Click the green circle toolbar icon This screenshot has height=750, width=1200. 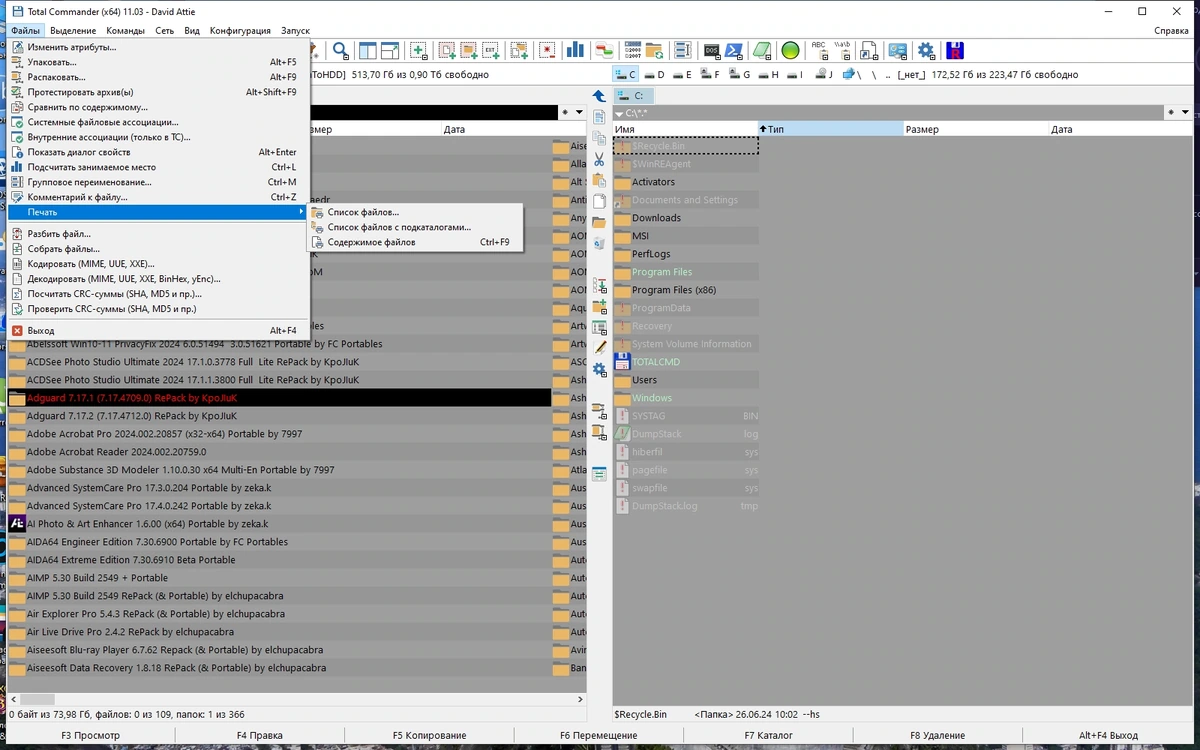click(x=790, y=50)
